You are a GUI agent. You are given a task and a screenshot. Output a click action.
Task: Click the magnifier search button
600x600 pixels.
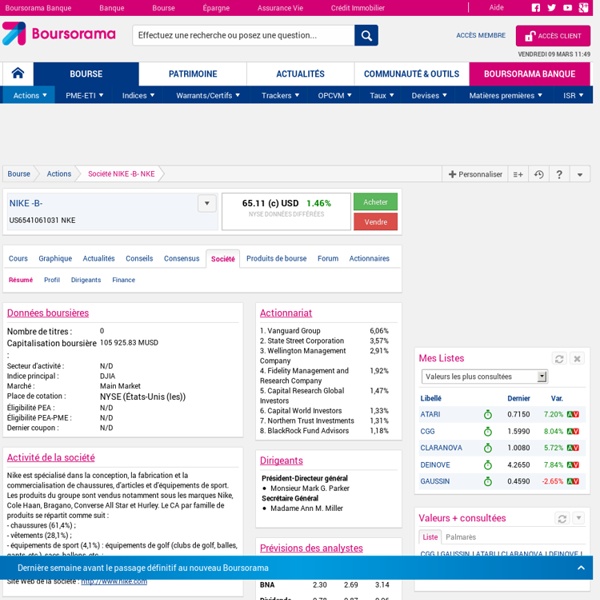(366, 36)
